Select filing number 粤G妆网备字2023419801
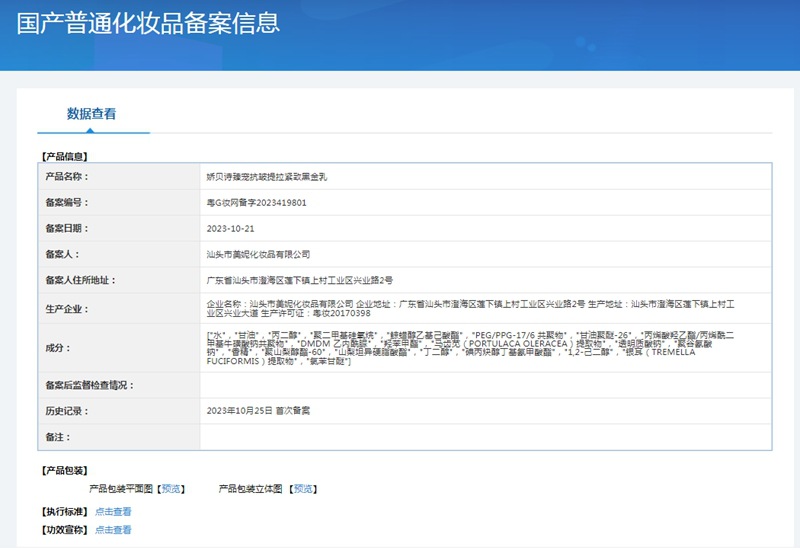Viewport: 800px width, 550px height. pyautogui.click(x=257, y=203)
